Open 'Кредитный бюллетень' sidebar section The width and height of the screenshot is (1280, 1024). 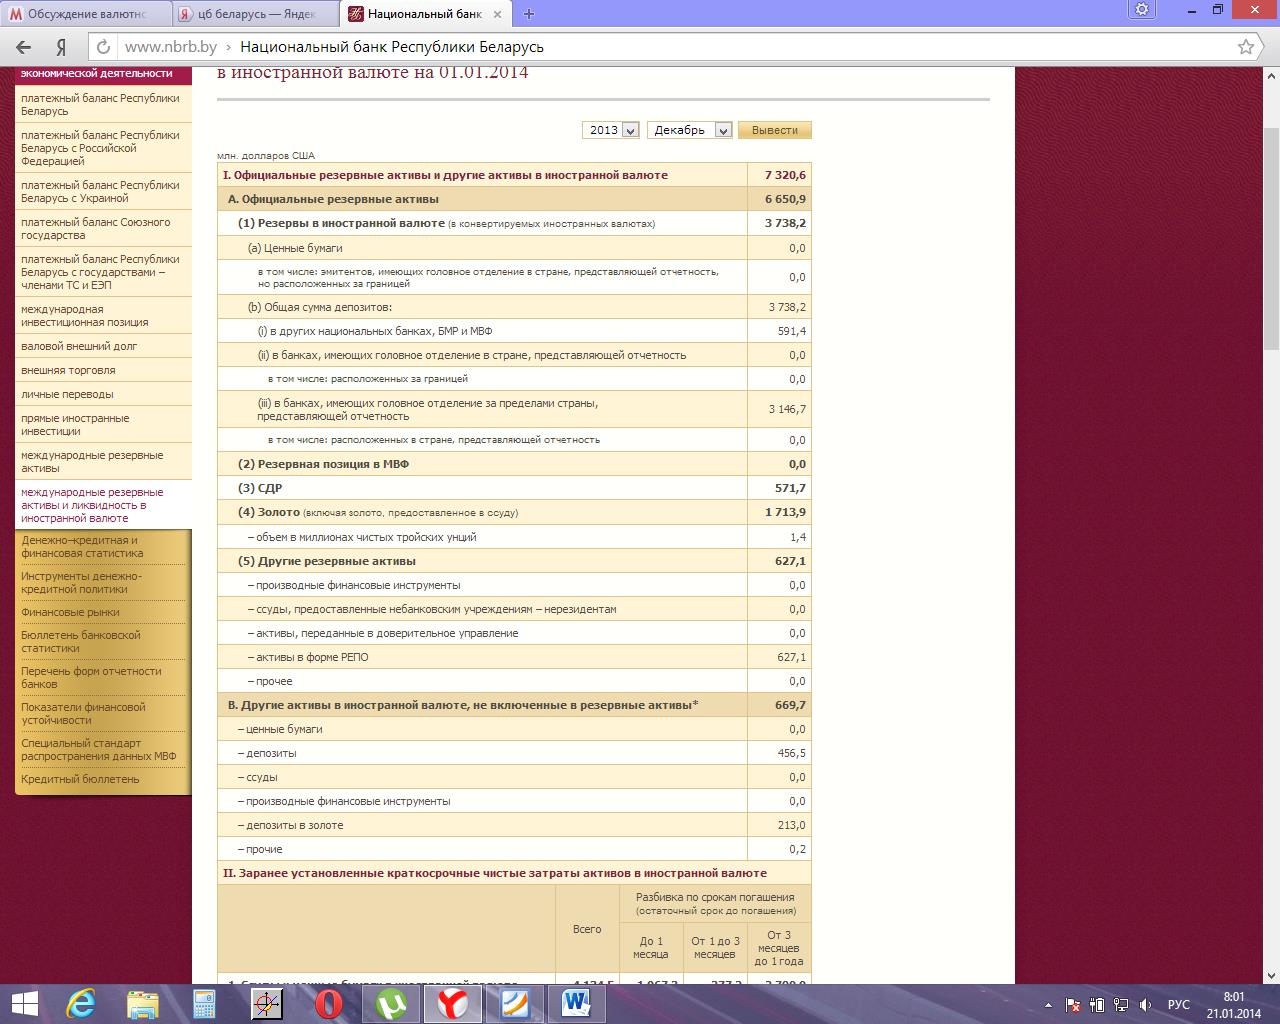(80, 779)
